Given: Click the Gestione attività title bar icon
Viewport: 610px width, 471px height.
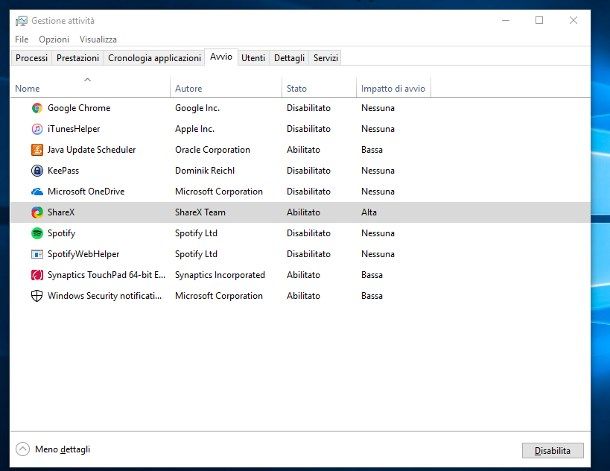Looking at the screenshot, I should coord(22,21).
